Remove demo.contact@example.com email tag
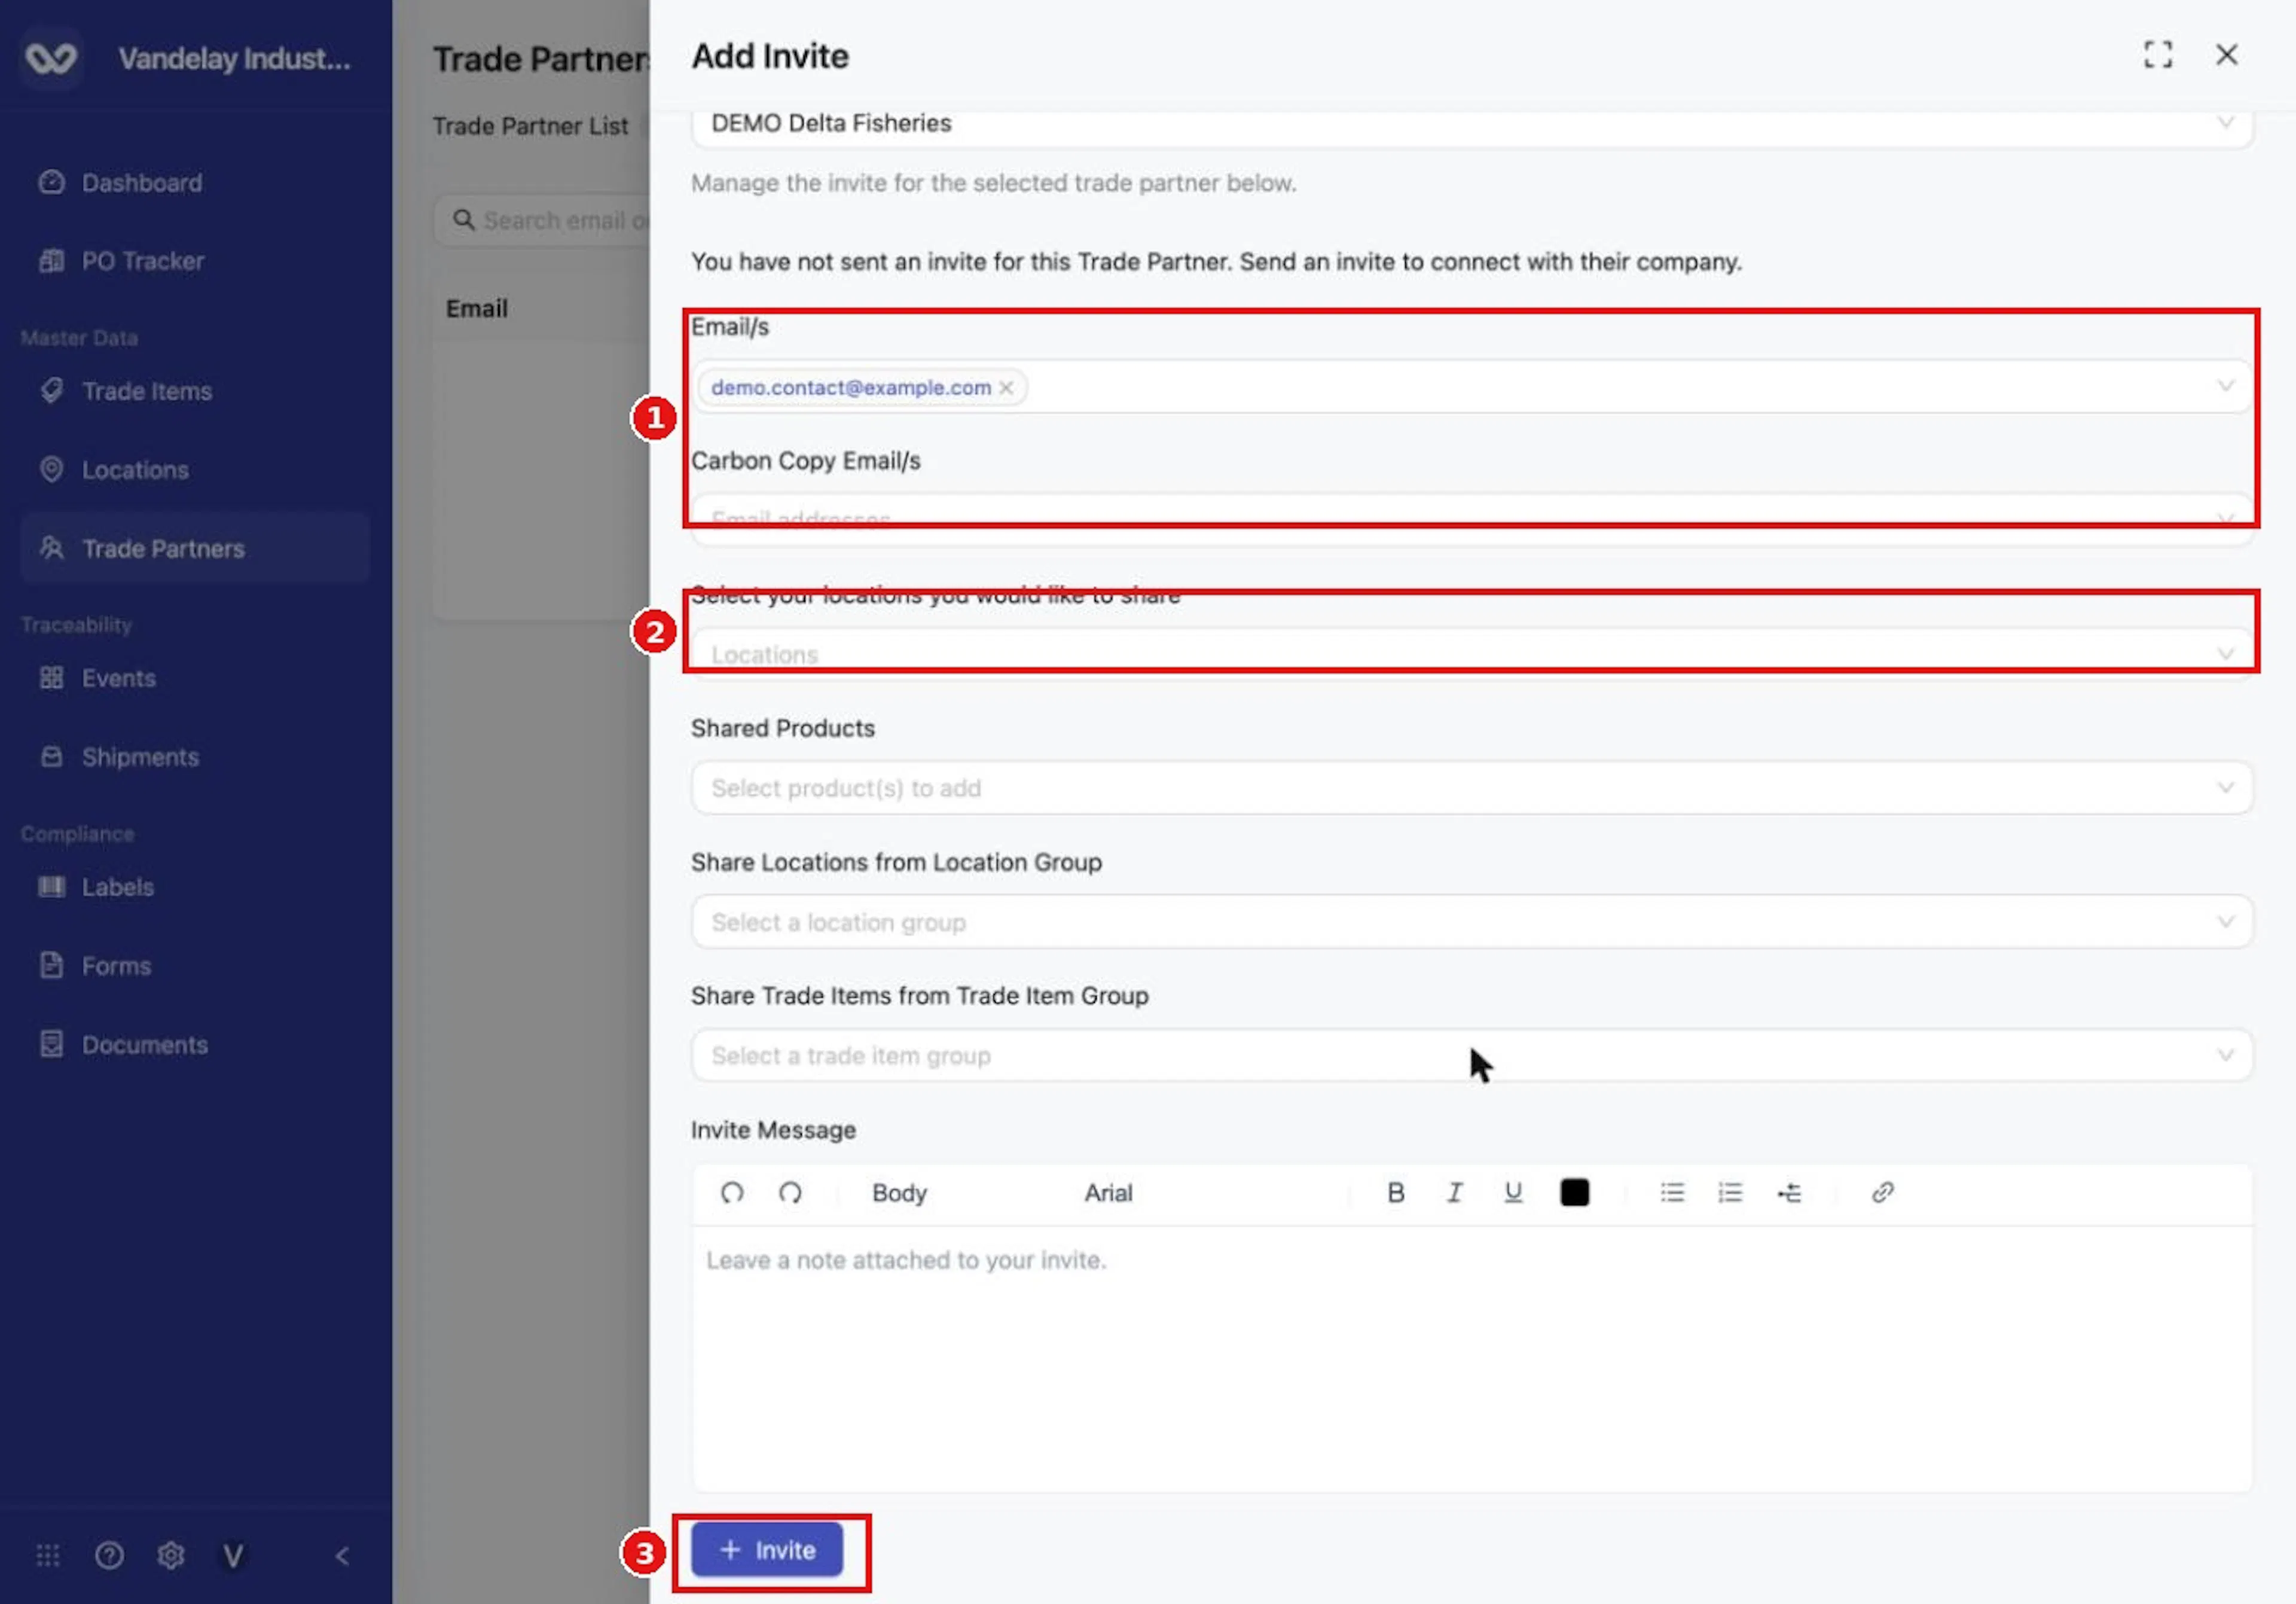The width and height of the screenshot is (2296, 1604). point(1006,387)
